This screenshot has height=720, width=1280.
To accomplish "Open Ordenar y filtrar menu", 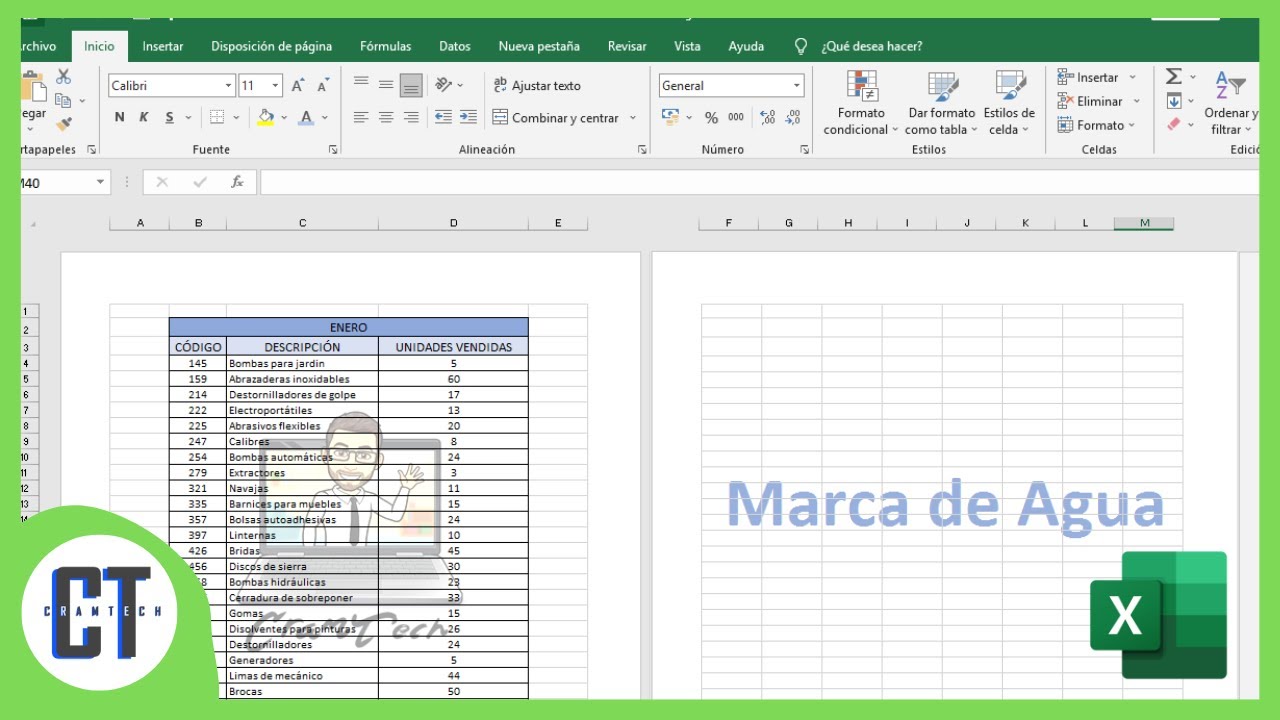I will pyautogui.click(x=1231, y=103).
